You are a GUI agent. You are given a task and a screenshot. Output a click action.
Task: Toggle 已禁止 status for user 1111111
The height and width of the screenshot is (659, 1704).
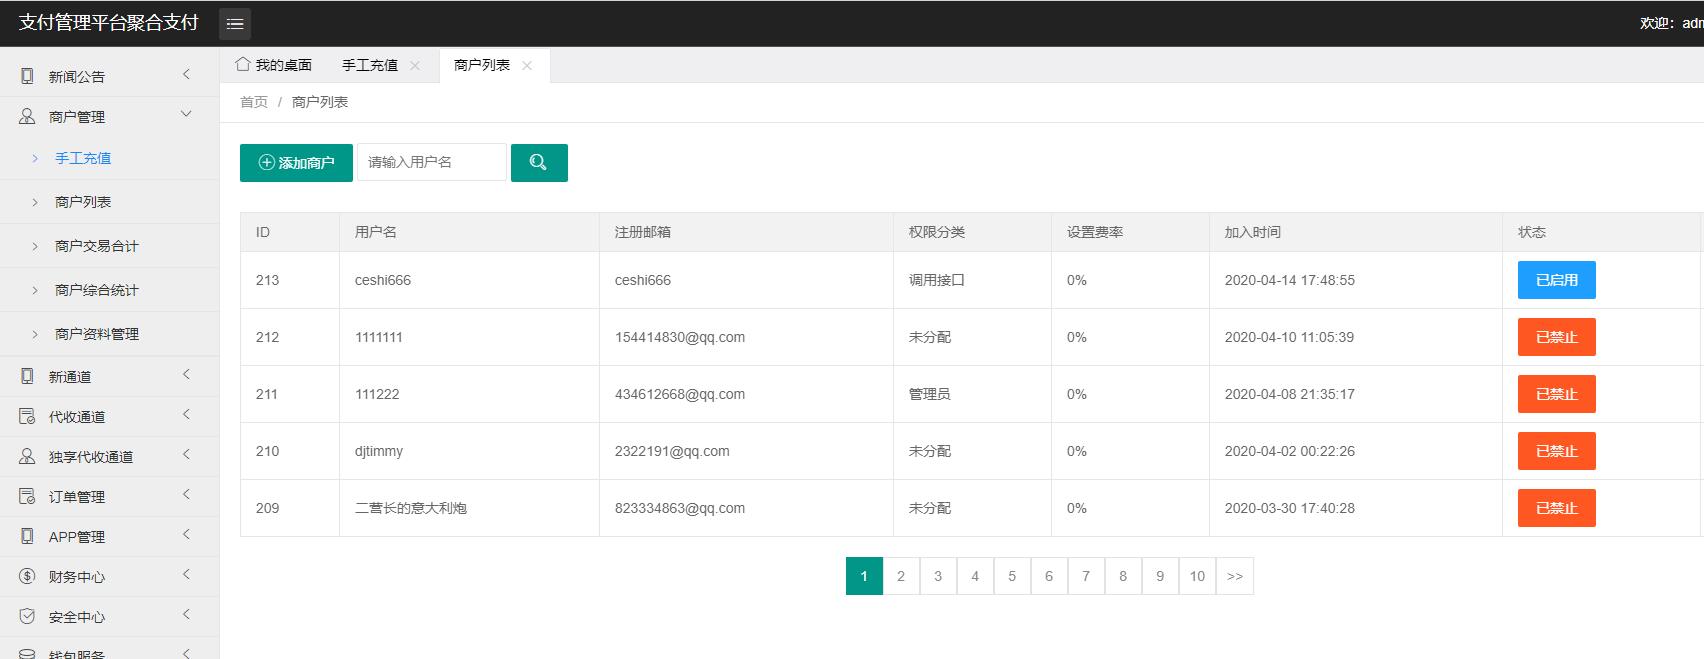click(1556, 337)
